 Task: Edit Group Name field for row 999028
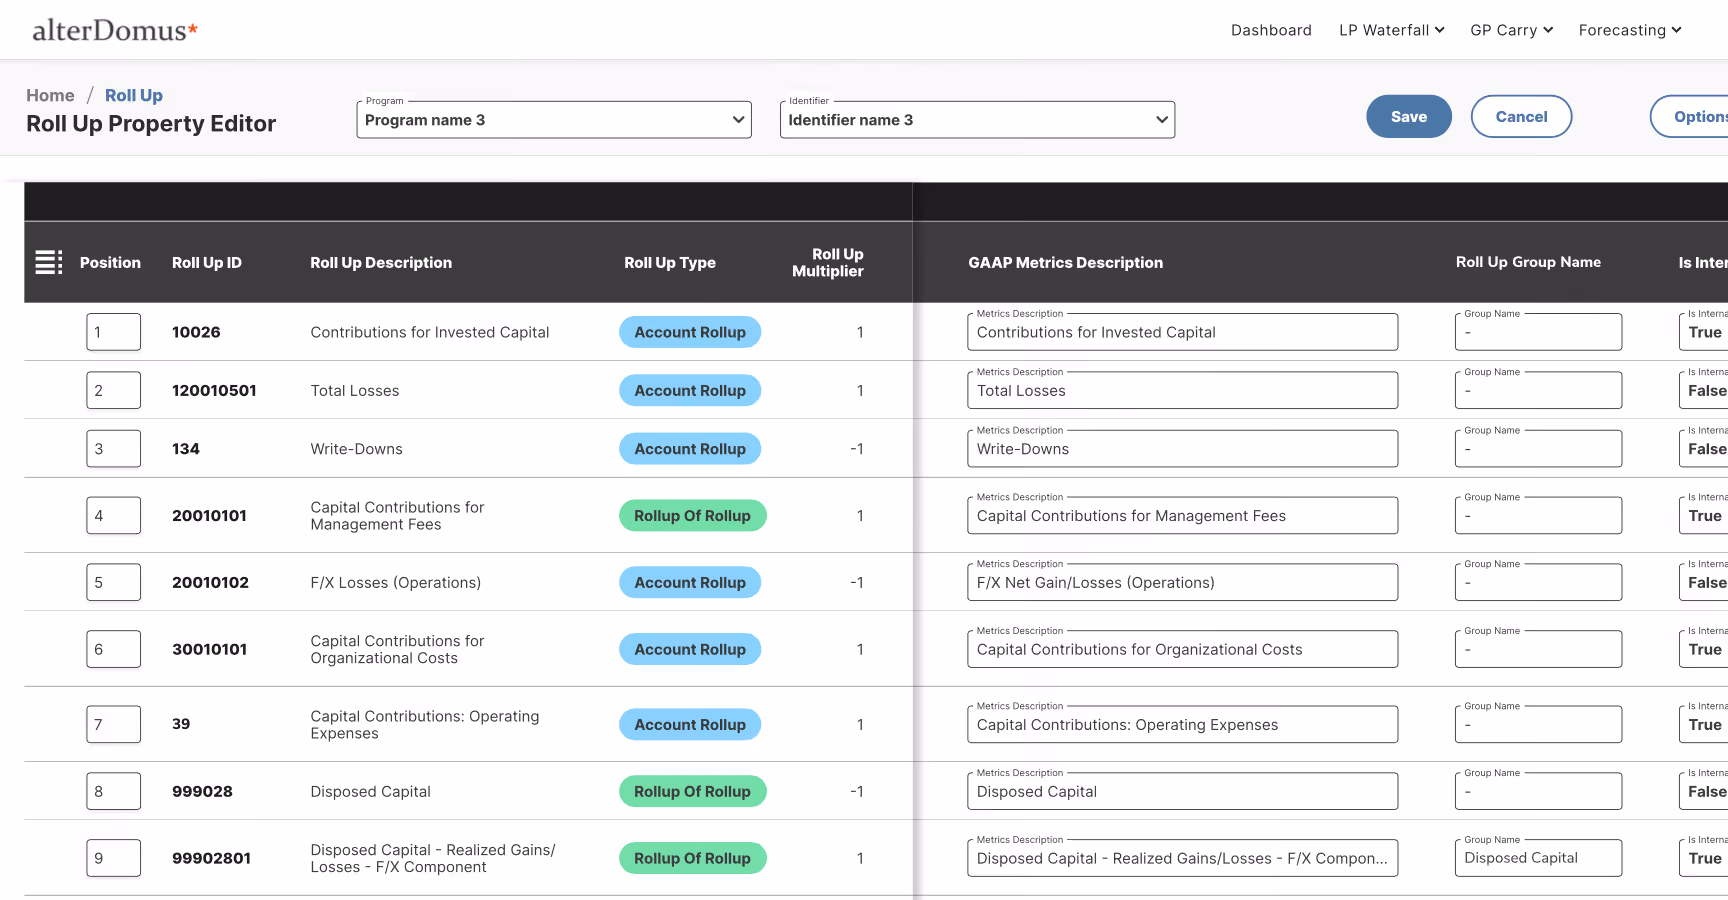(x=1538, y=791)
